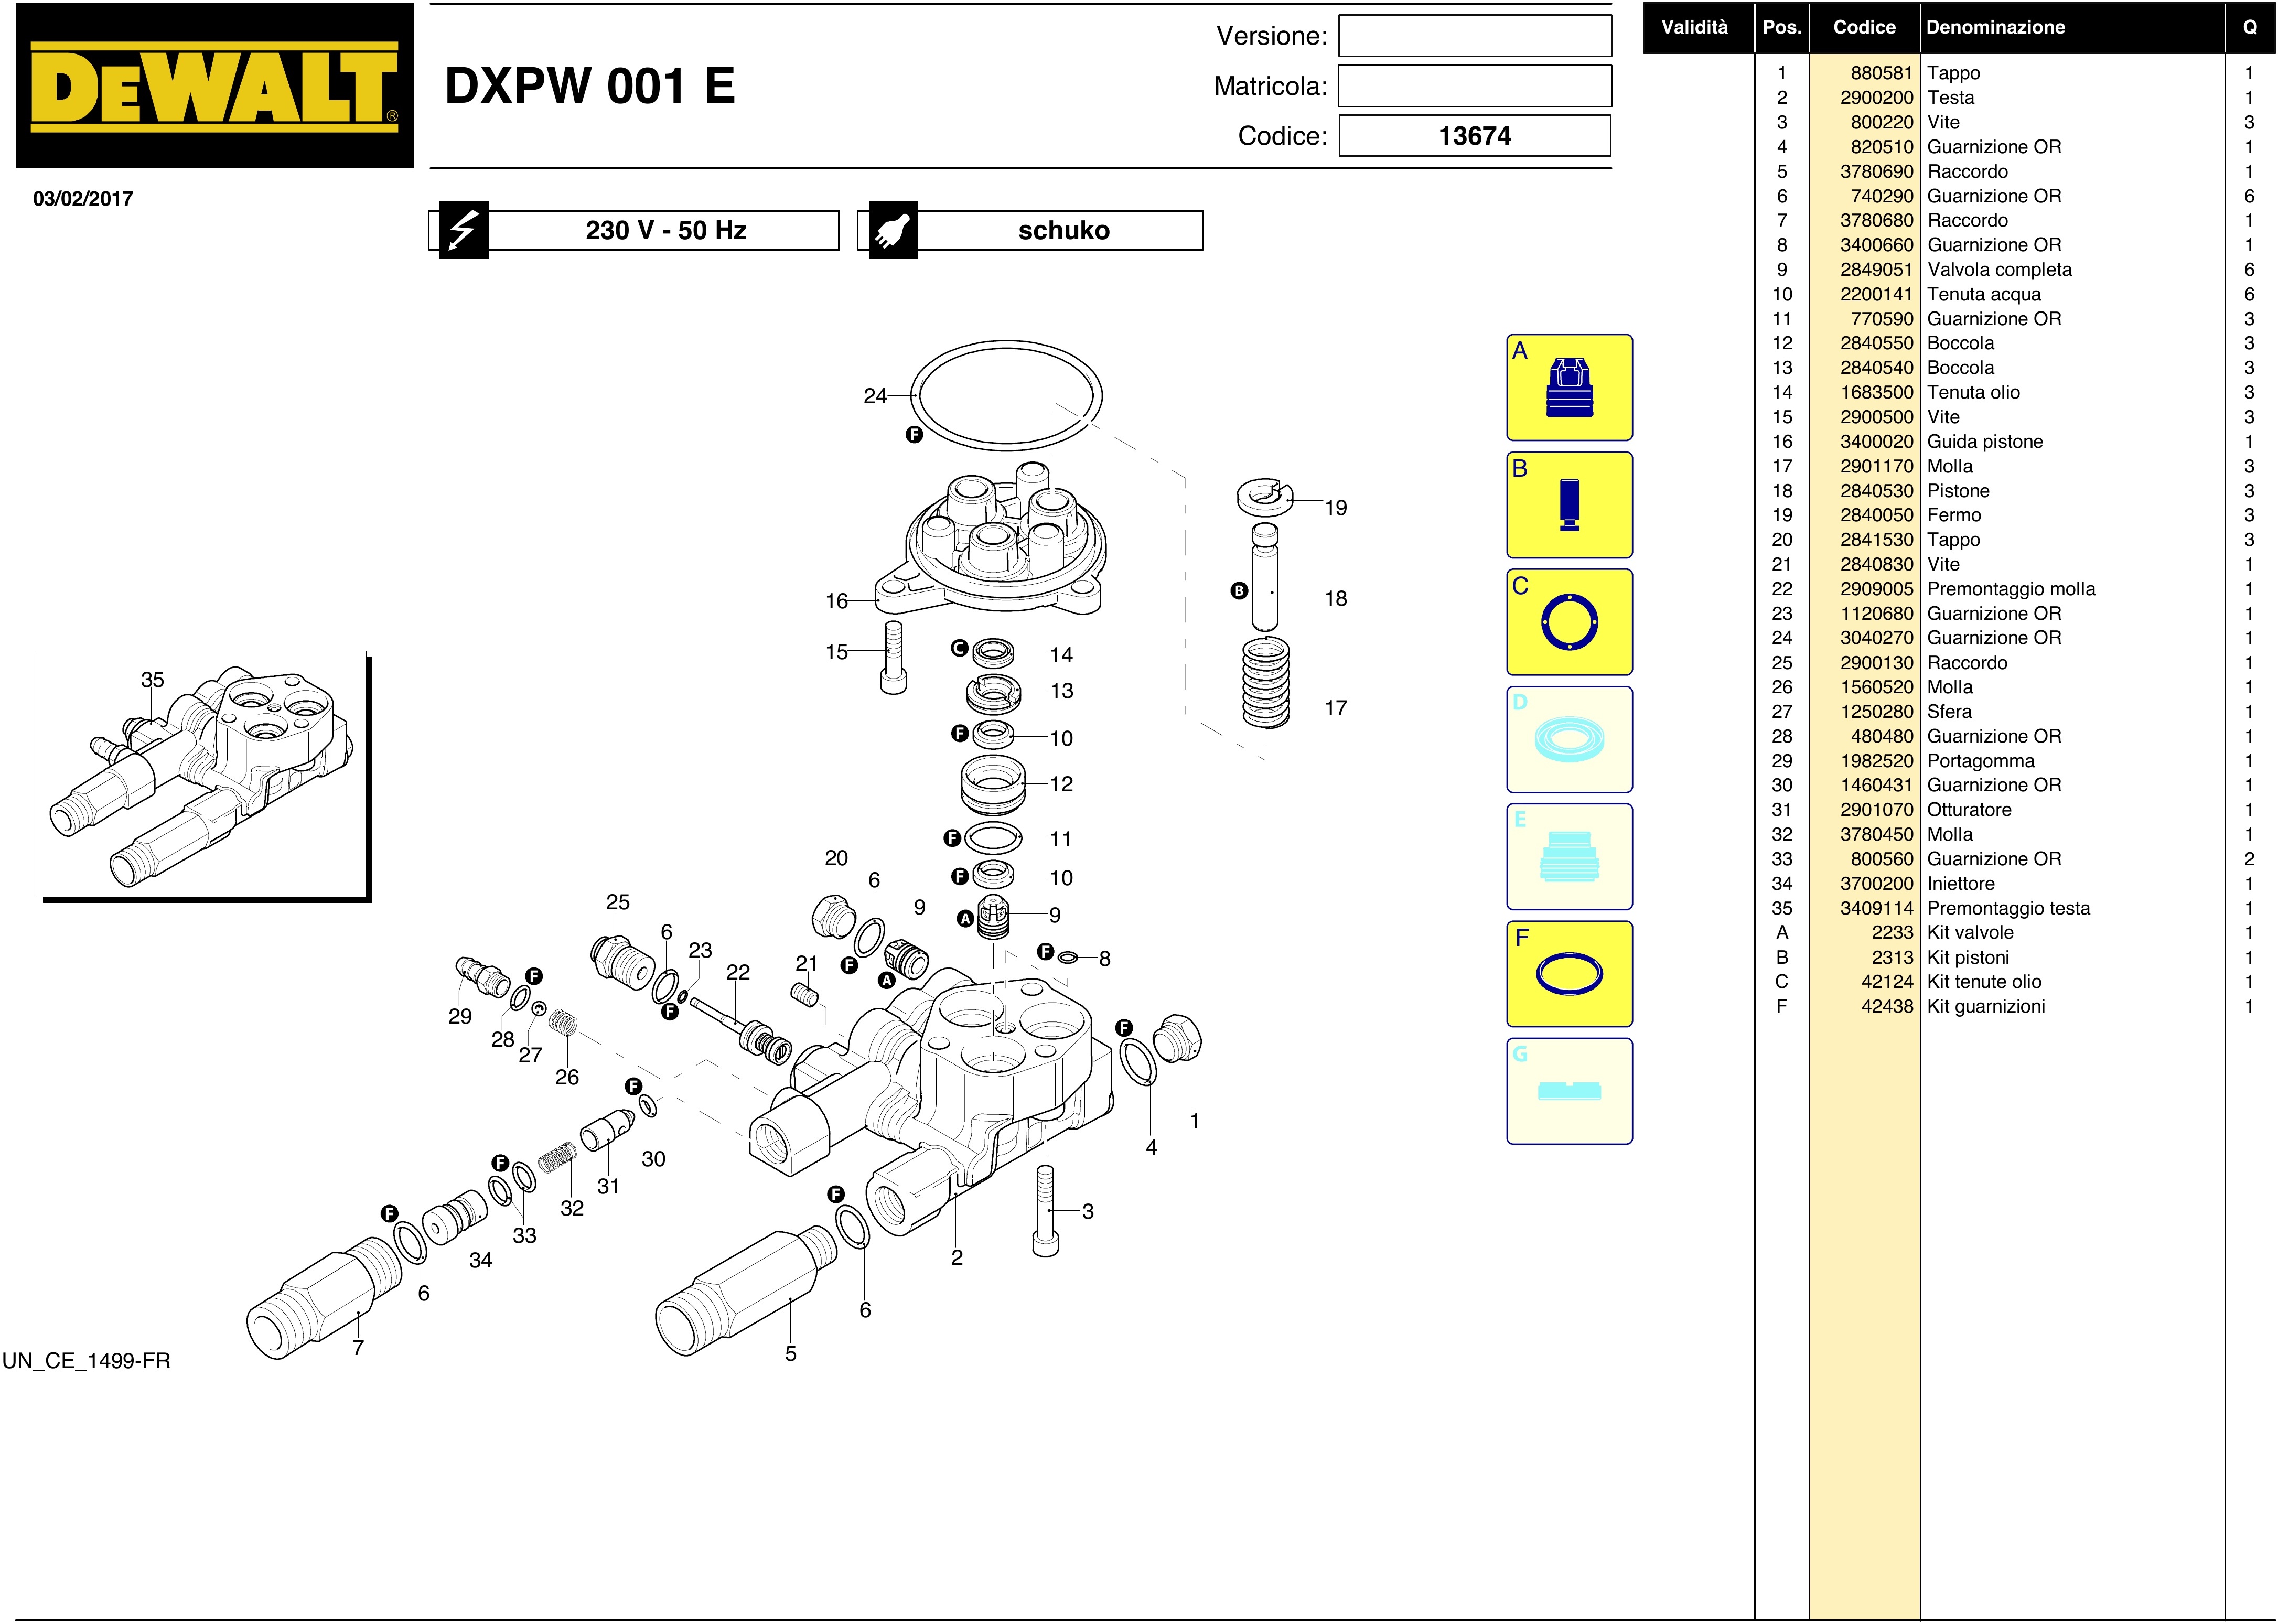The width and height of the screenshot is (2278, 1624).
Task: Select the Kit tenute olio icon C
Action: coord(1568,622)
